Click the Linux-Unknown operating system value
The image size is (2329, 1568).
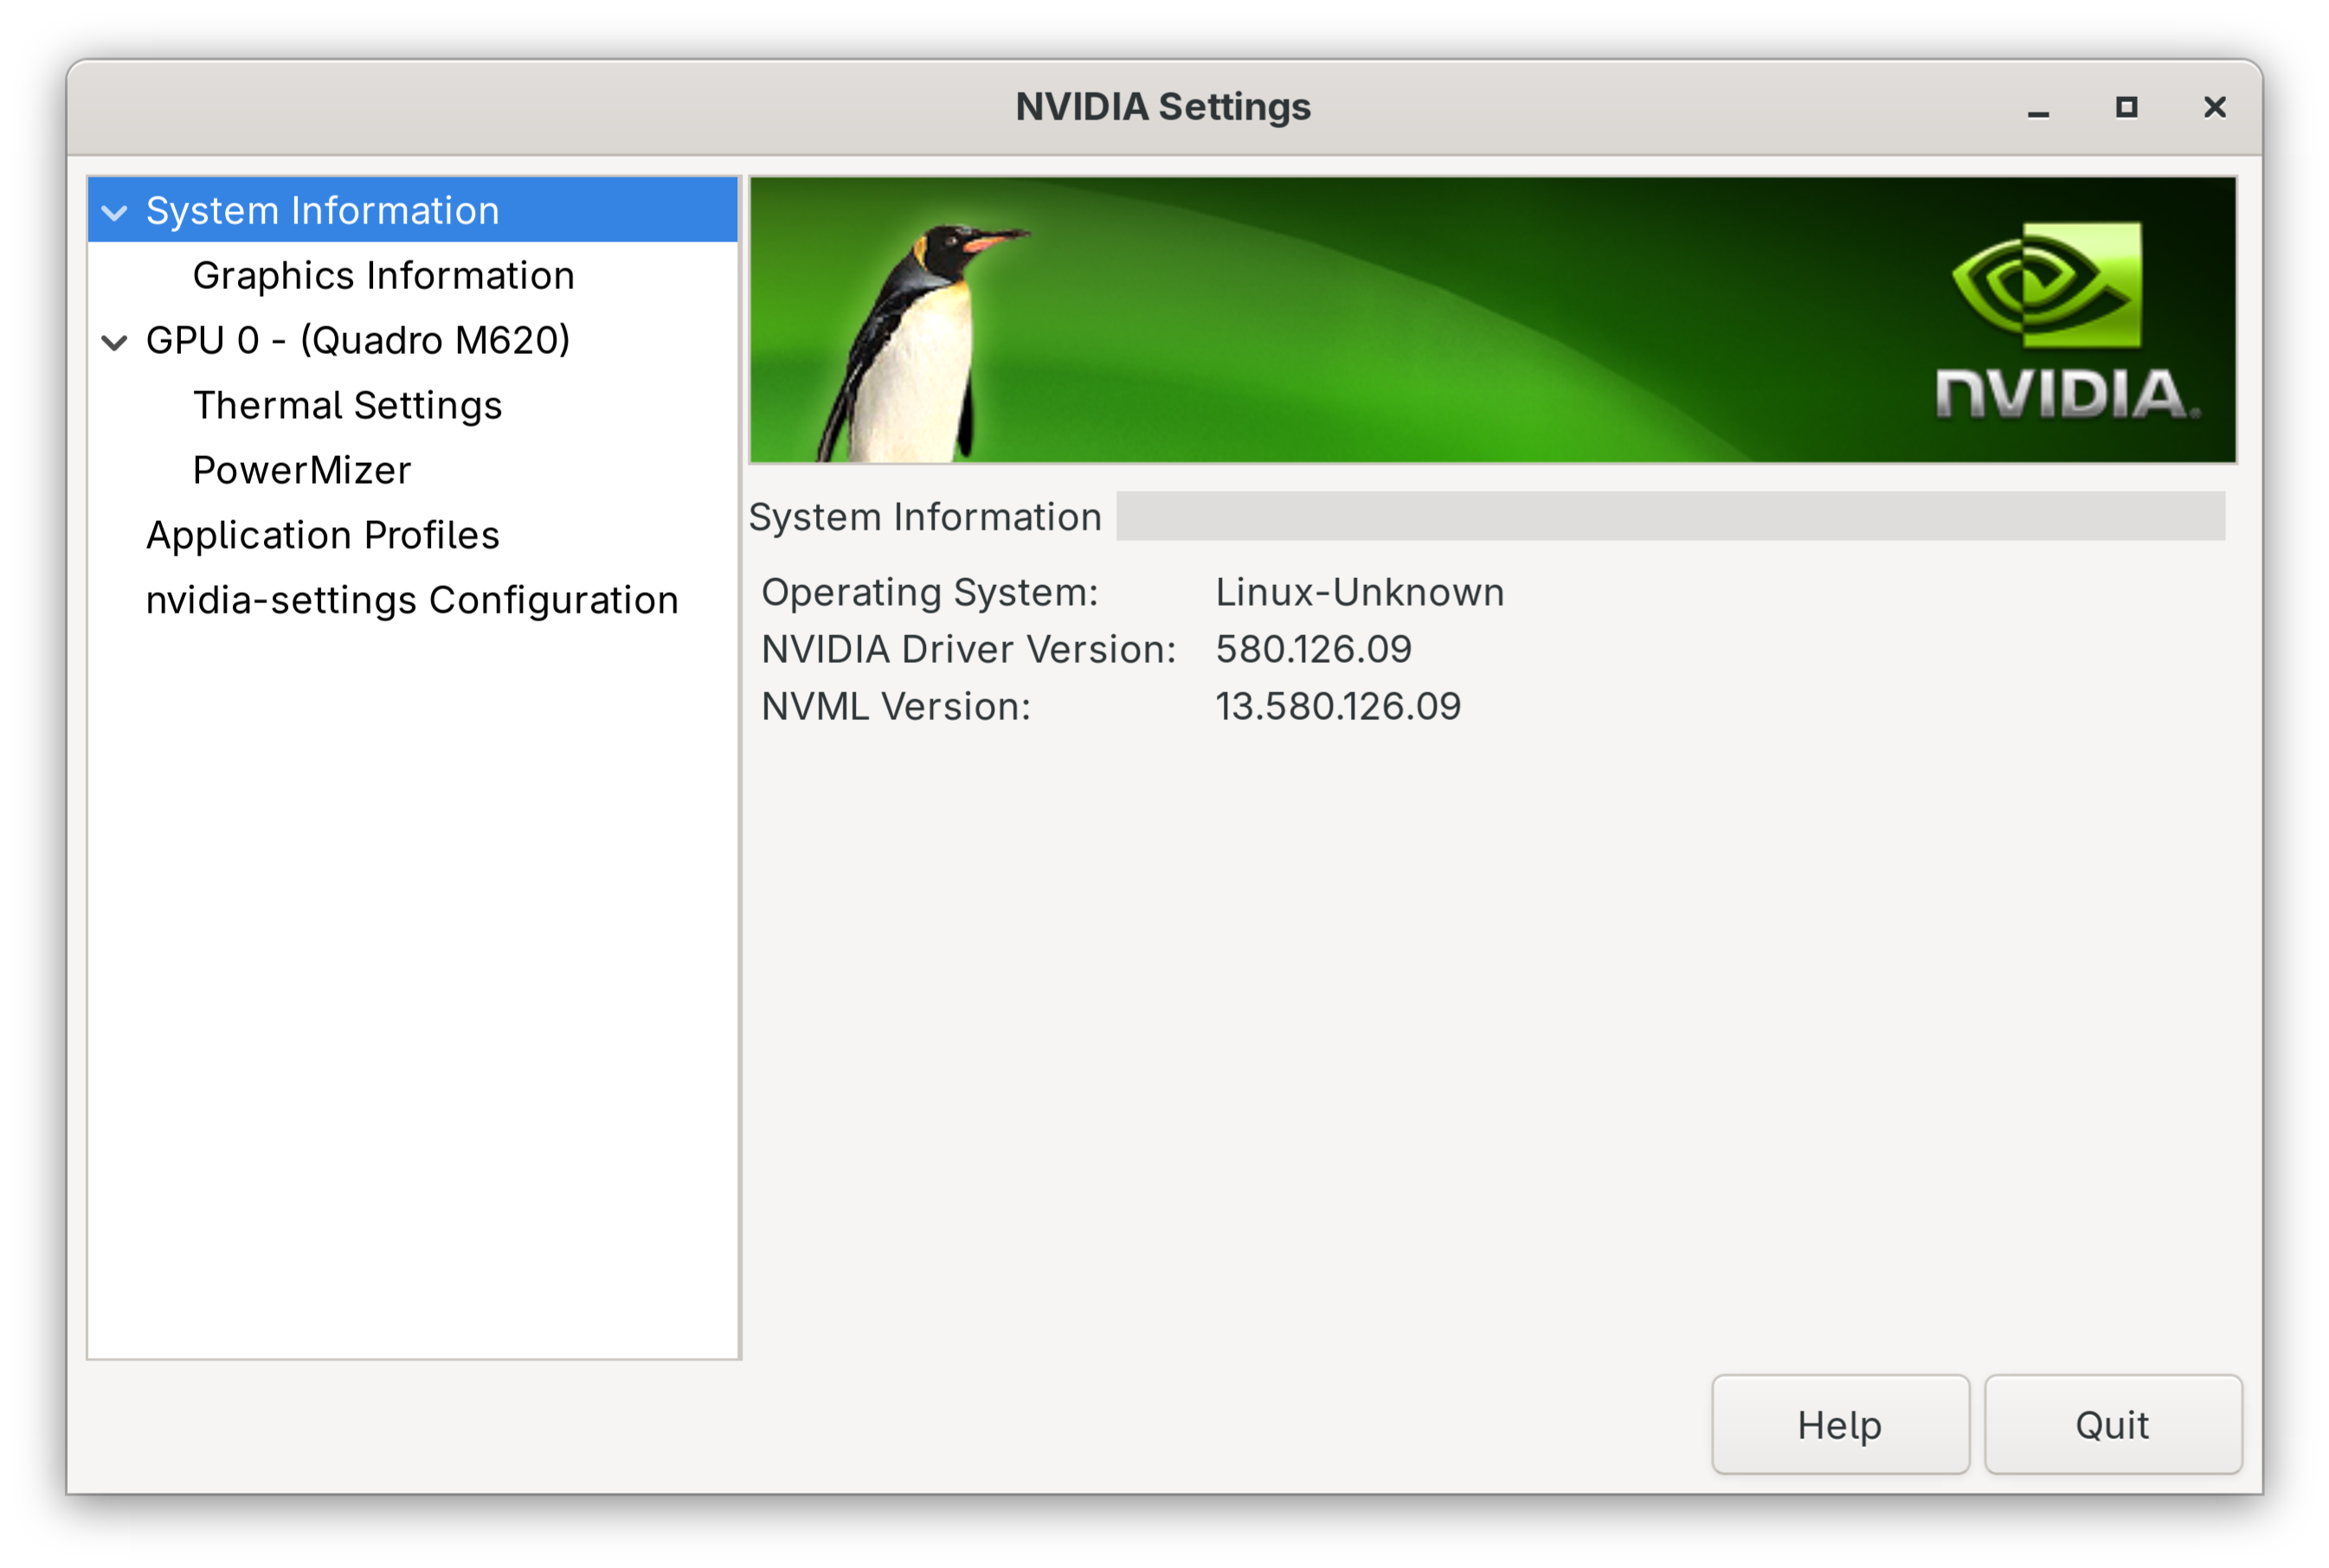click(1359, 593)
